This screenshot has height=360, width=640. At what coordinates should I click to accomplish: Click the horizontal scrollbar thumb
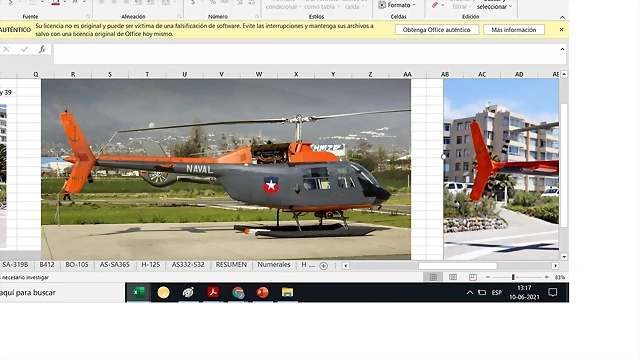point(458,266)
